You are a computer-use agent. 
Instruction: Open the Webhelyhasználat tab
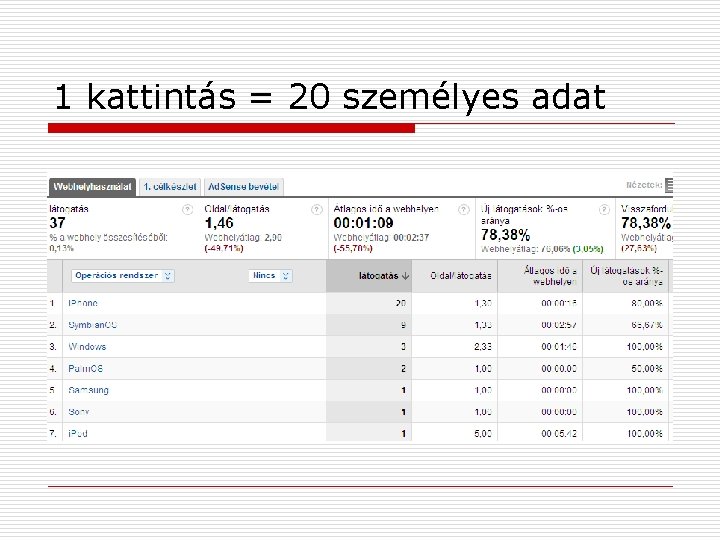(x=92, y=187)
